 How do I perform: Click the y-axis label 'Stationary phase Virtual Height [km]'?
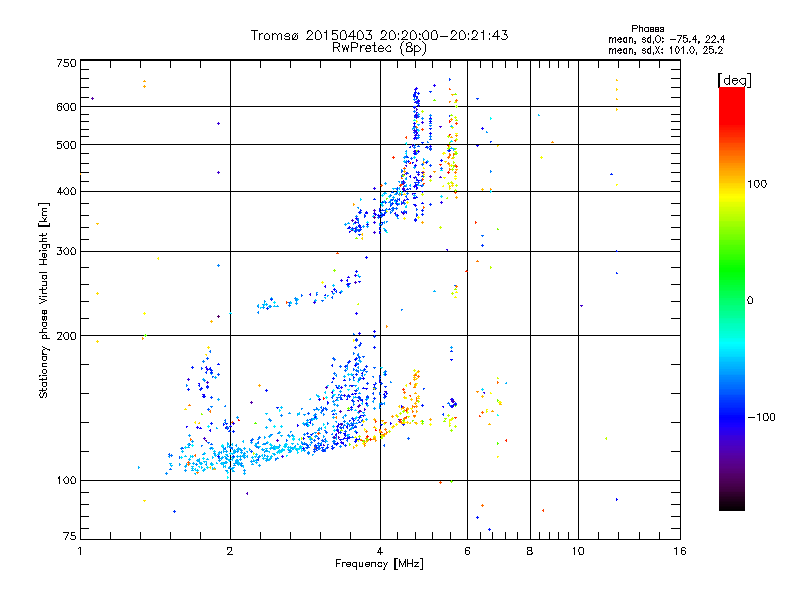(x=43, y=300)
